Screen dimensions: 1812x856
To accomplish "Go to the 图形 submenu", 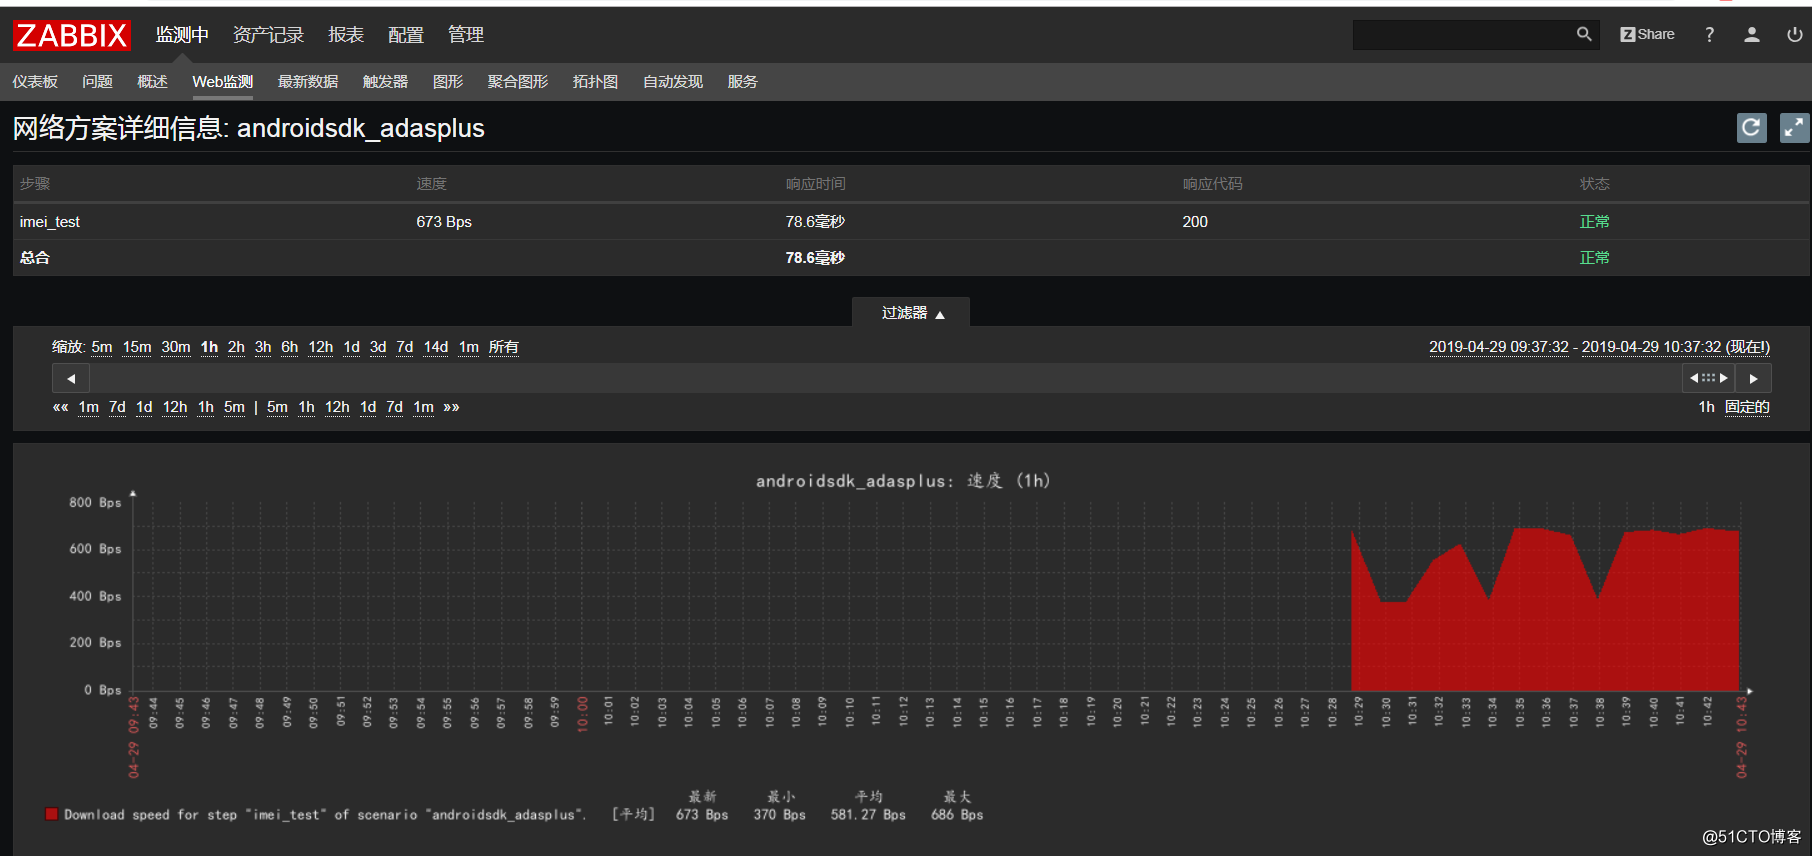I will click(x=448, y=82).
